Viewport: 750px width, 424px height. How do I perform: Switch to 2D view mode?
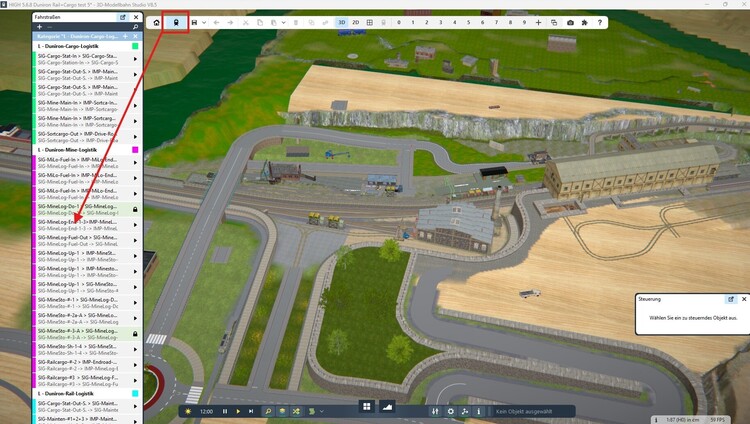355,22
